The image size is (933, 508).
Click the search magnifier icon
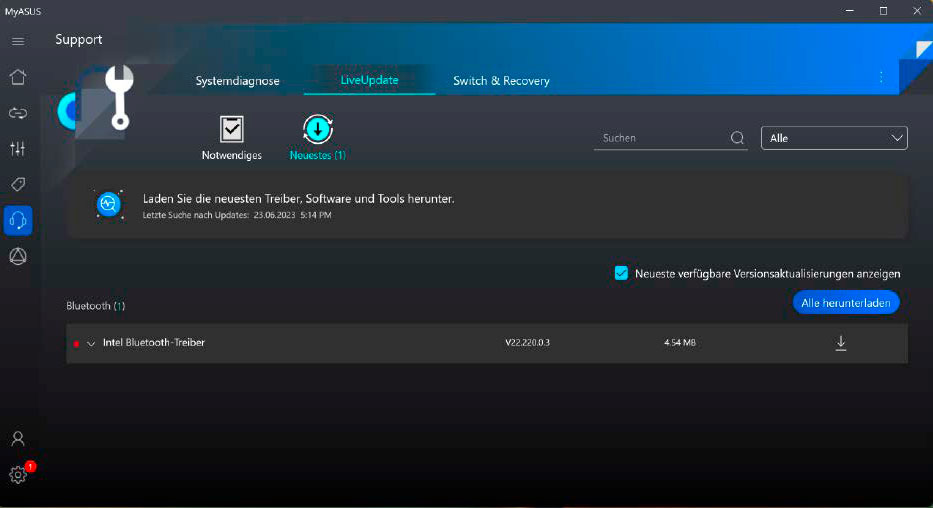click(x=737, y=138)
